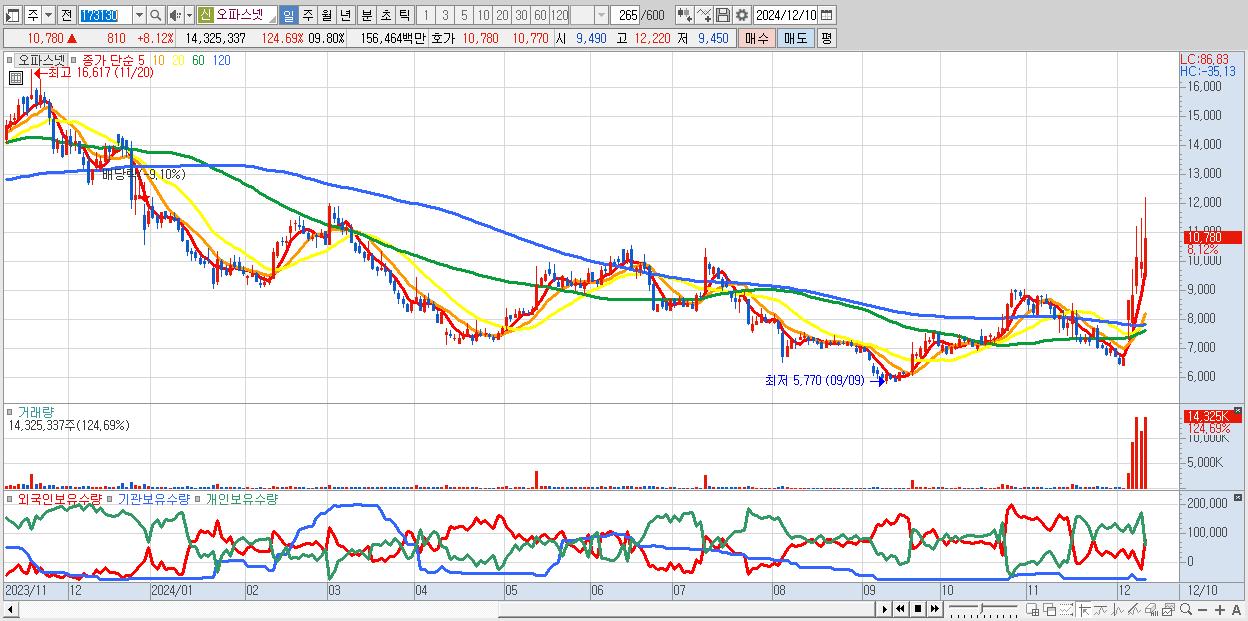Click the dashed range selection icon at bottom
This screenshot has height=621, width=1248.
click(1066, 609)
